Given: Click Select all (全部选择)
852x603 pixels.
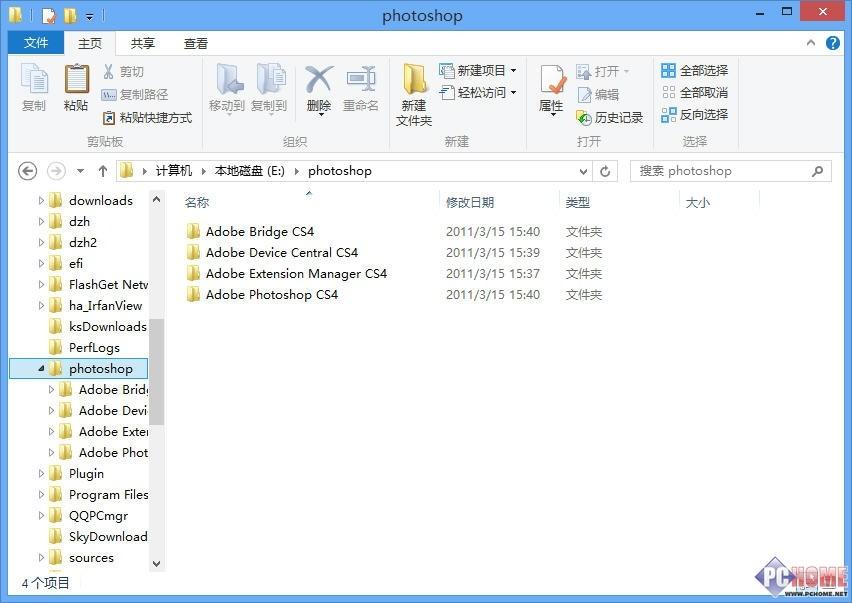Looking at the screenshot, I should (x=694, y=71).
